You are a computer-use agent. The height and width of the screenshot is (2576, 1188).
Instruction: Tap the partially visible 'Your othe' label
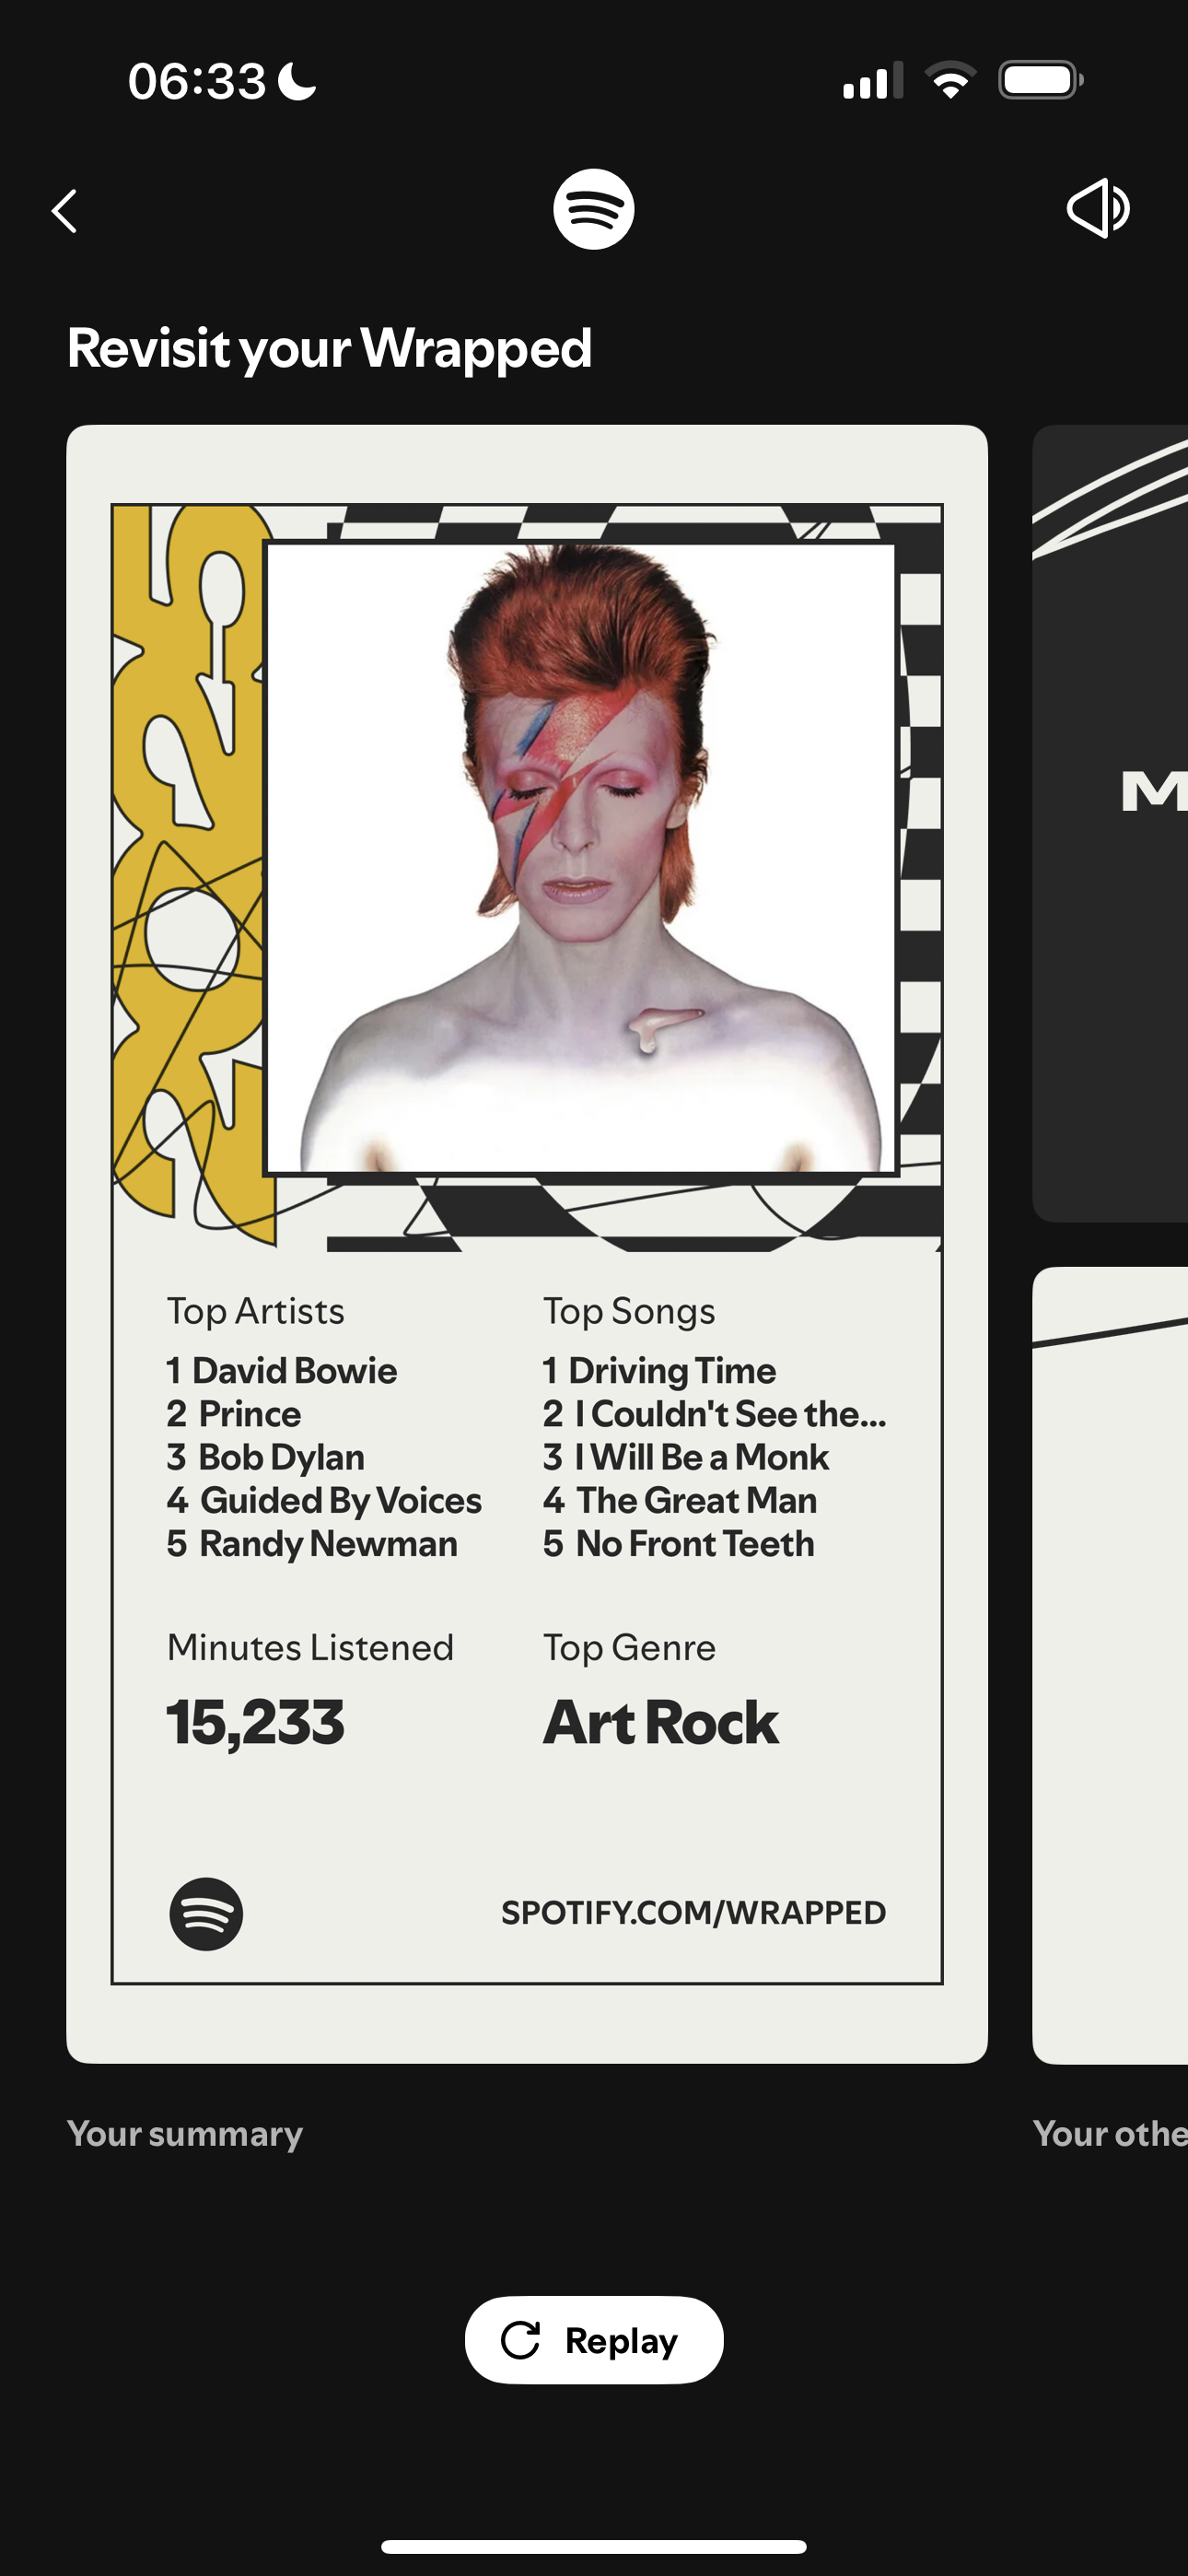tap(1110, 2134)
